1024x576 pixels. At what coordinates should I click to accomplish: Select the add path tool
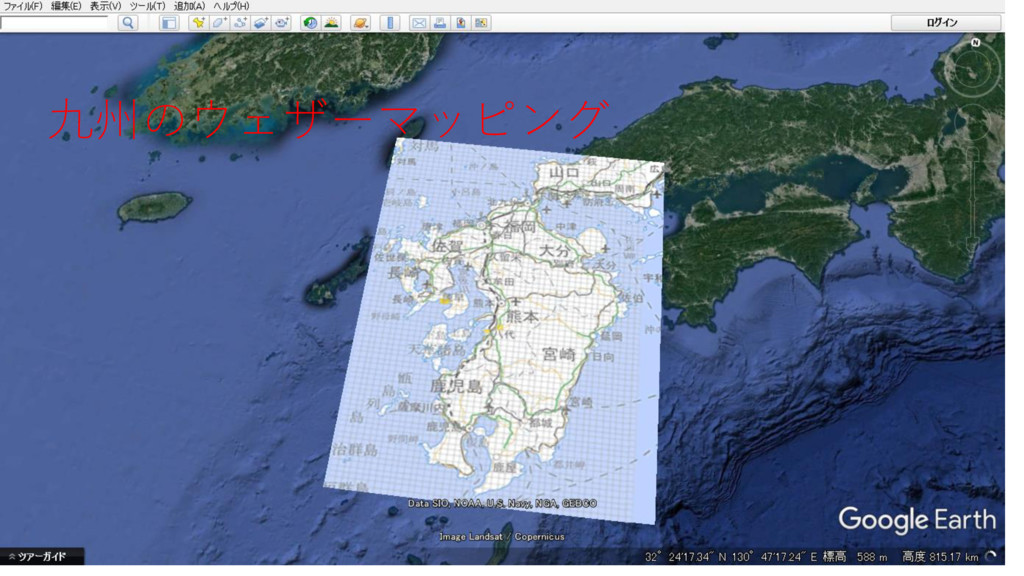pyautogui.click(x=240, y=23)
